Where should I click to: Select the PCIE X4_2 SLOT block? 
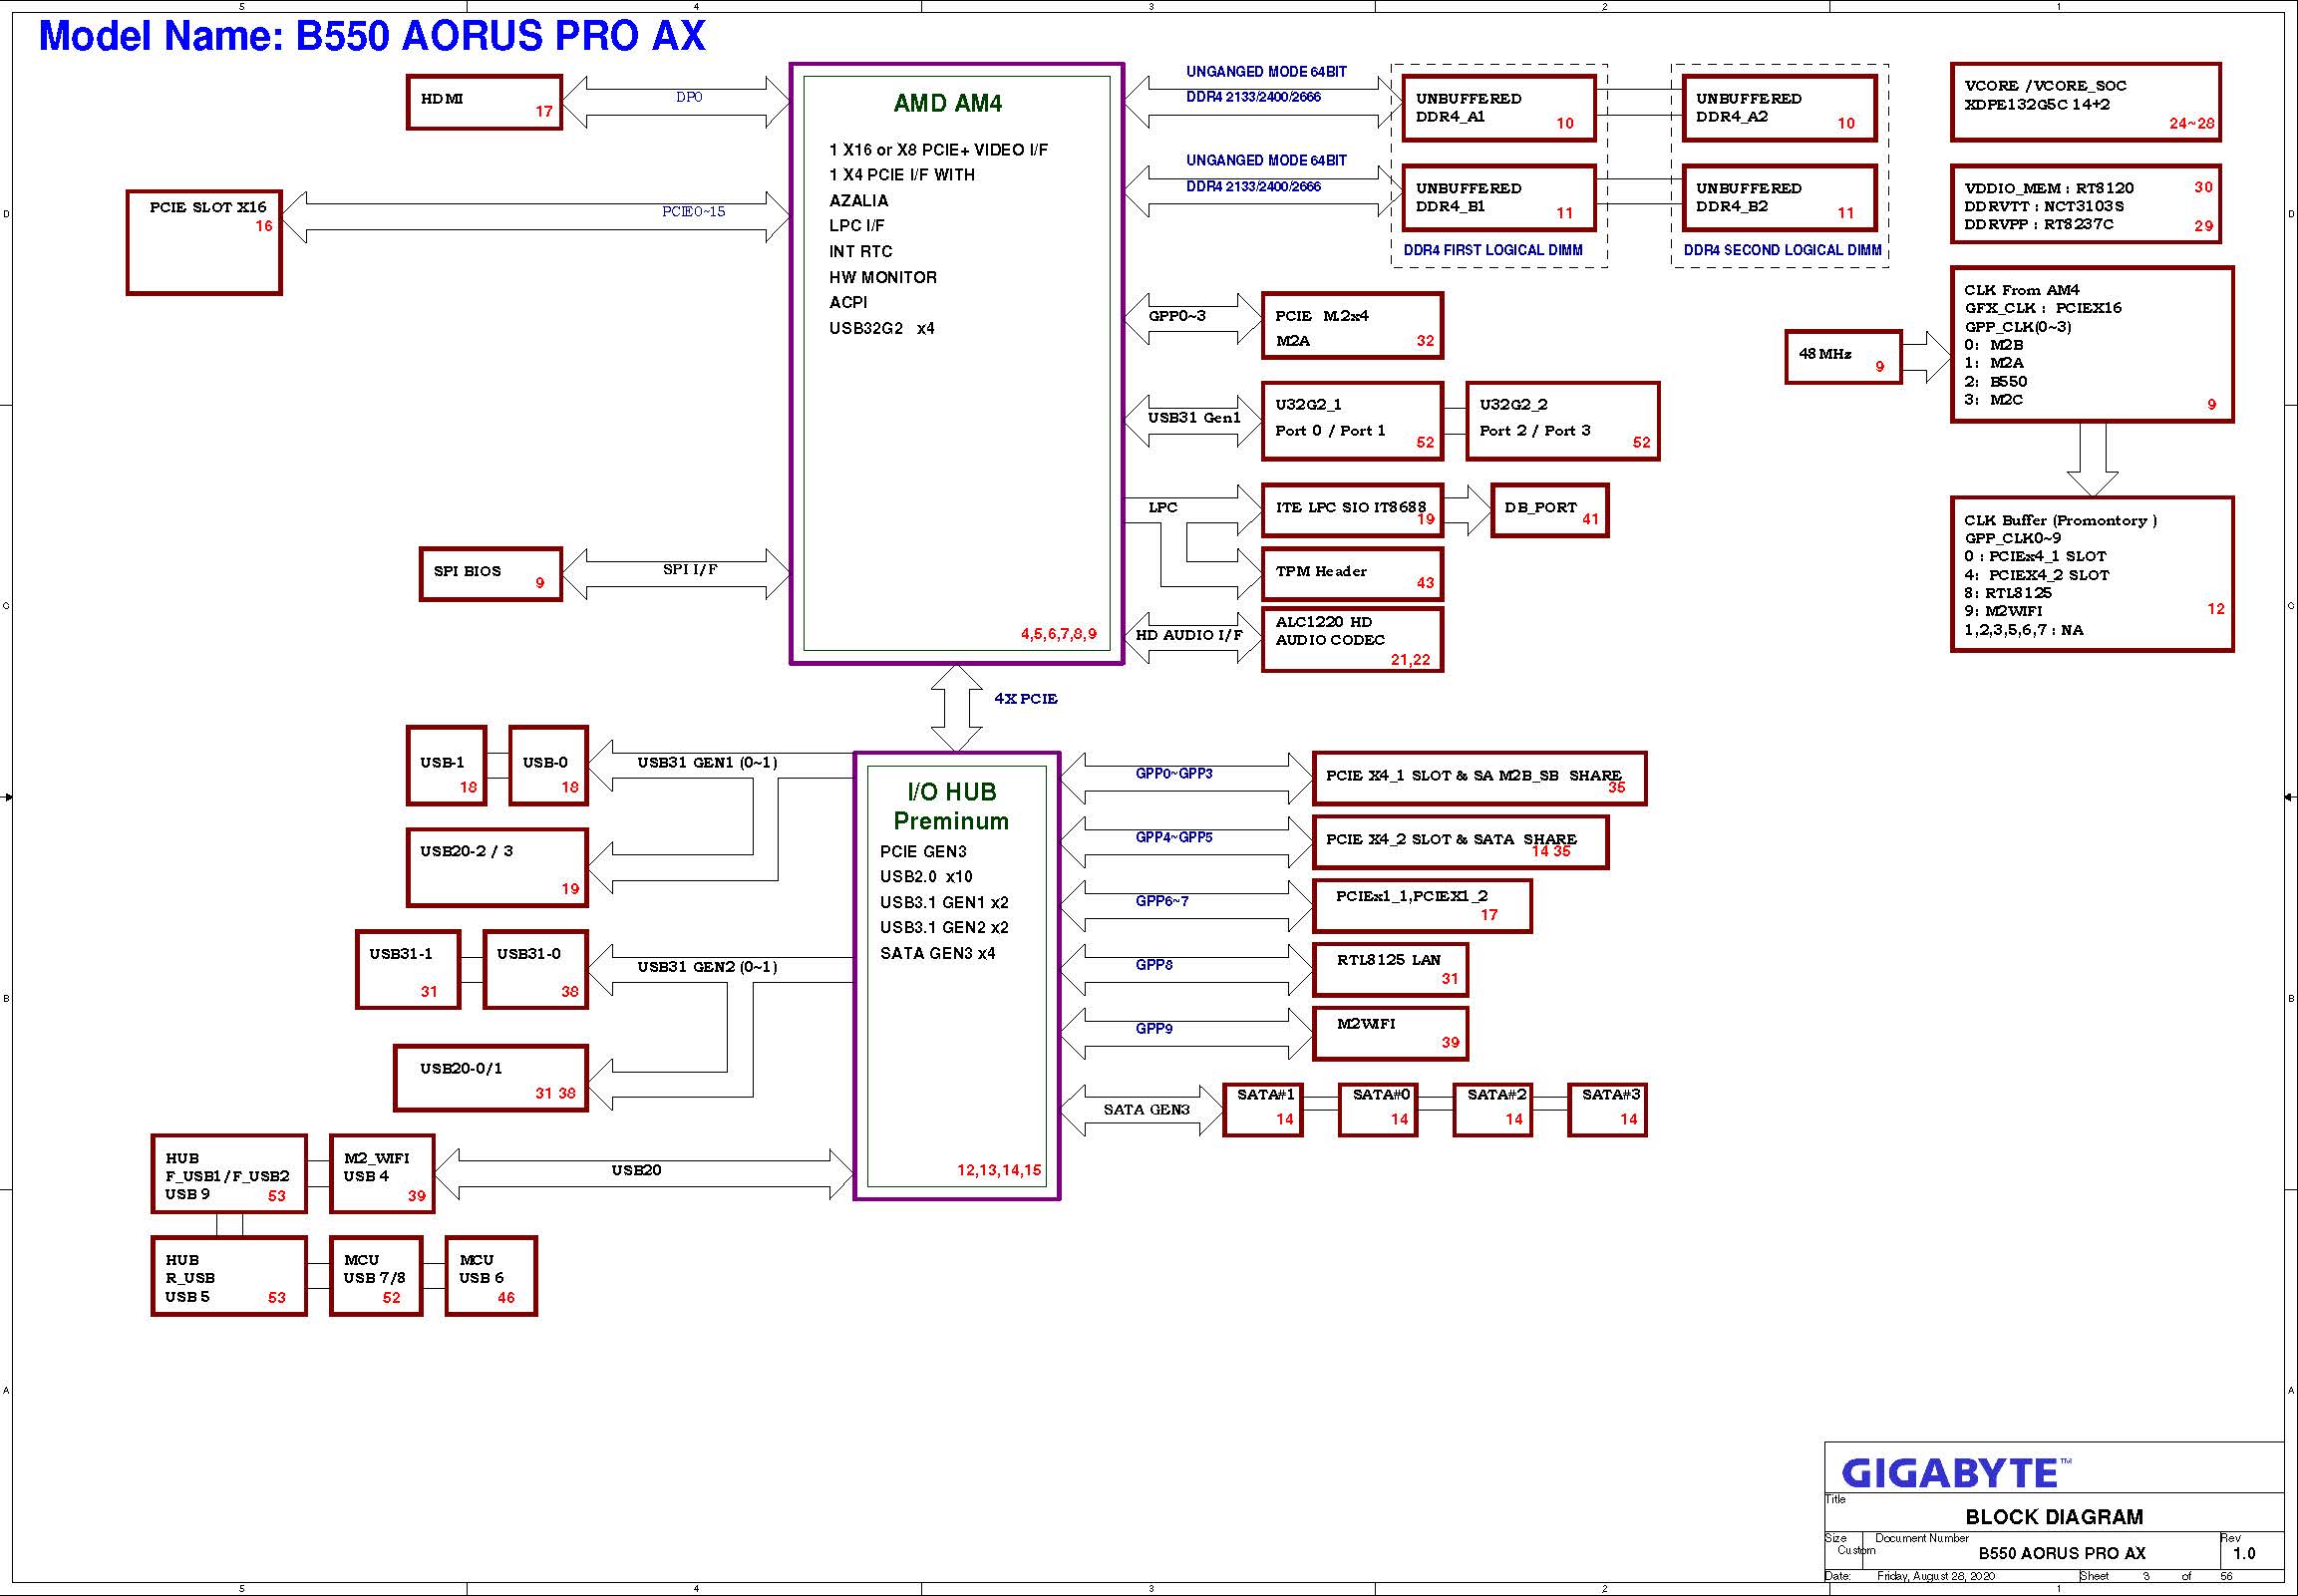[1460, 843]
